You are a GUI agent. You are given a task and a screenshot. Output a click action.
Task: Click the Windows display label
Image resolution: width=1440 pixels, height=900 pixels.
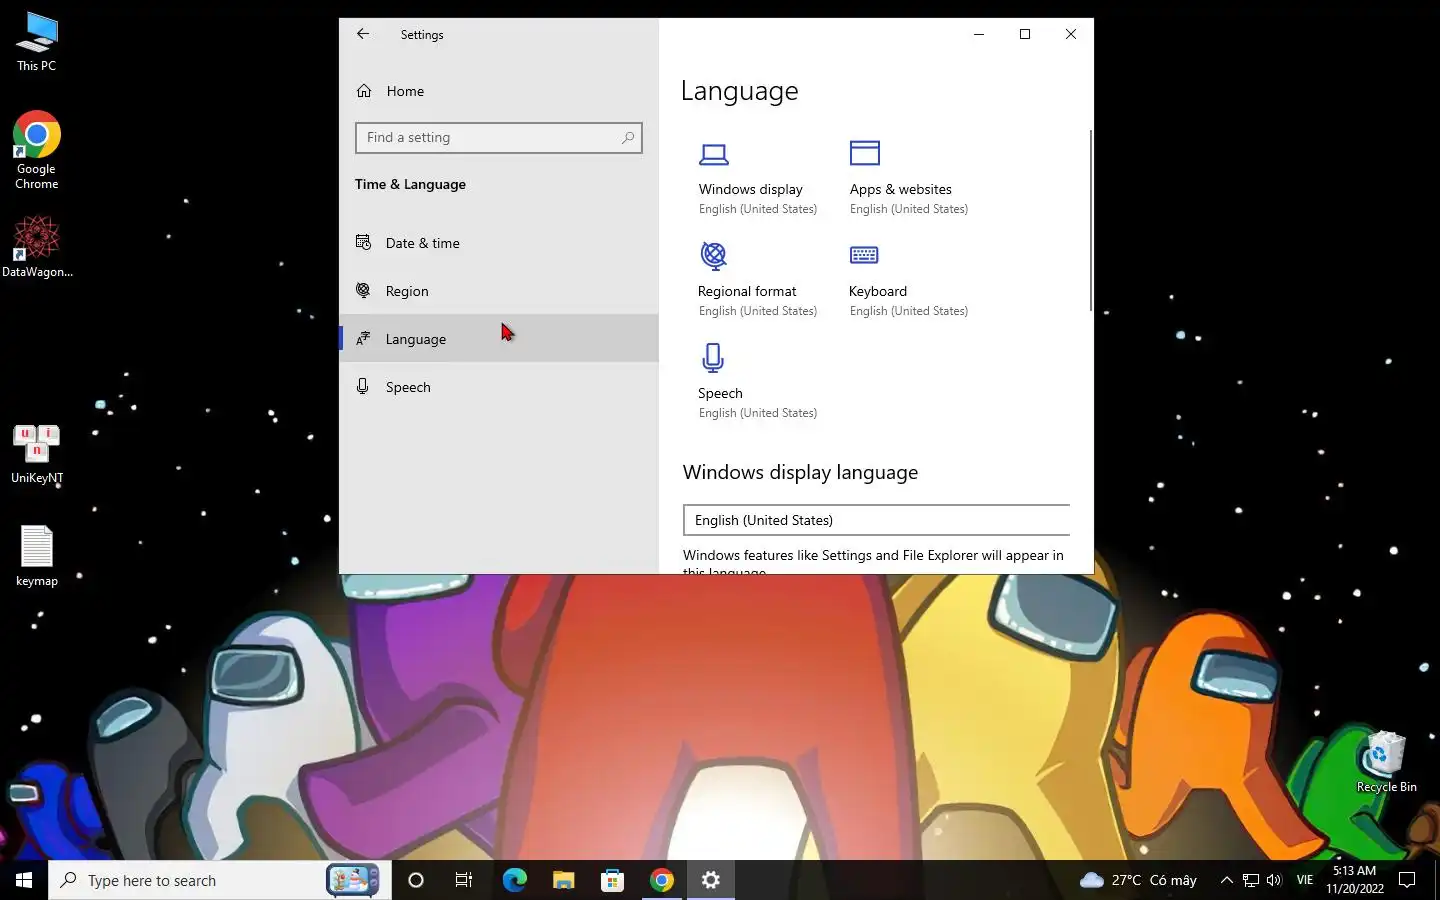pos(750,189)
